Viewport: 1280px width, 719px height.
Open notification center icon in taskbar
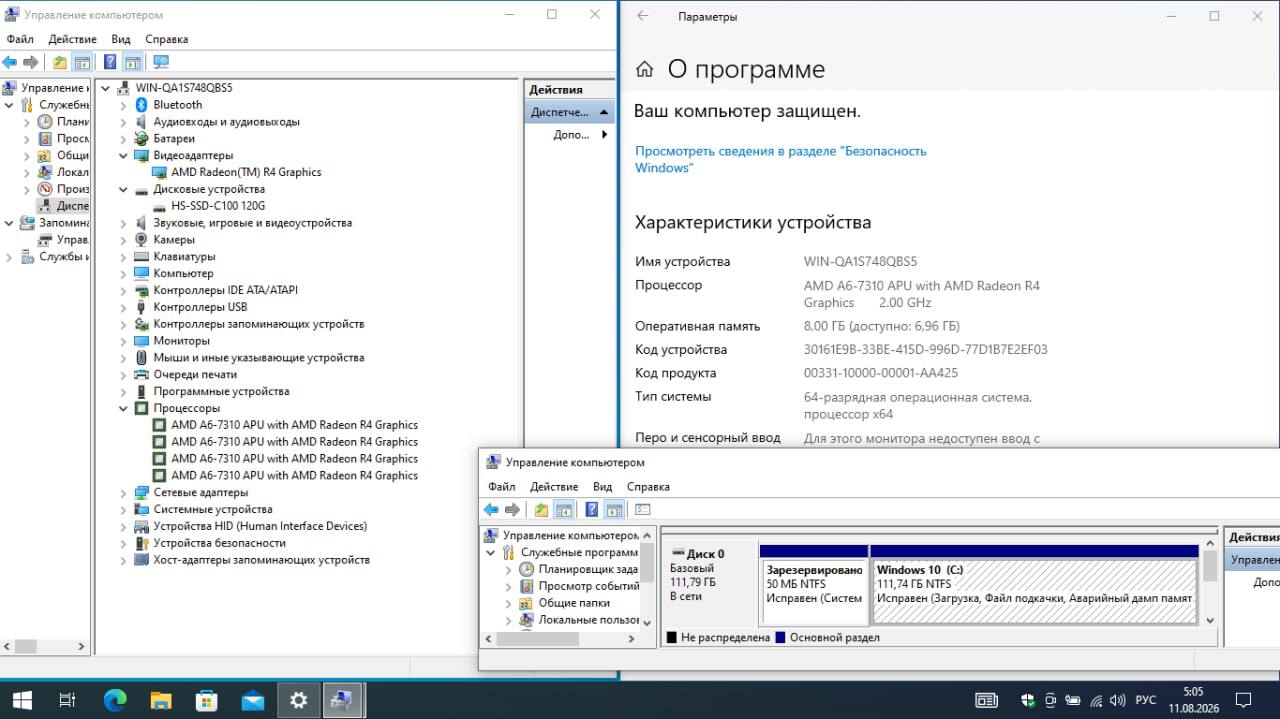pyautogui.click(x=1243, y=700)
